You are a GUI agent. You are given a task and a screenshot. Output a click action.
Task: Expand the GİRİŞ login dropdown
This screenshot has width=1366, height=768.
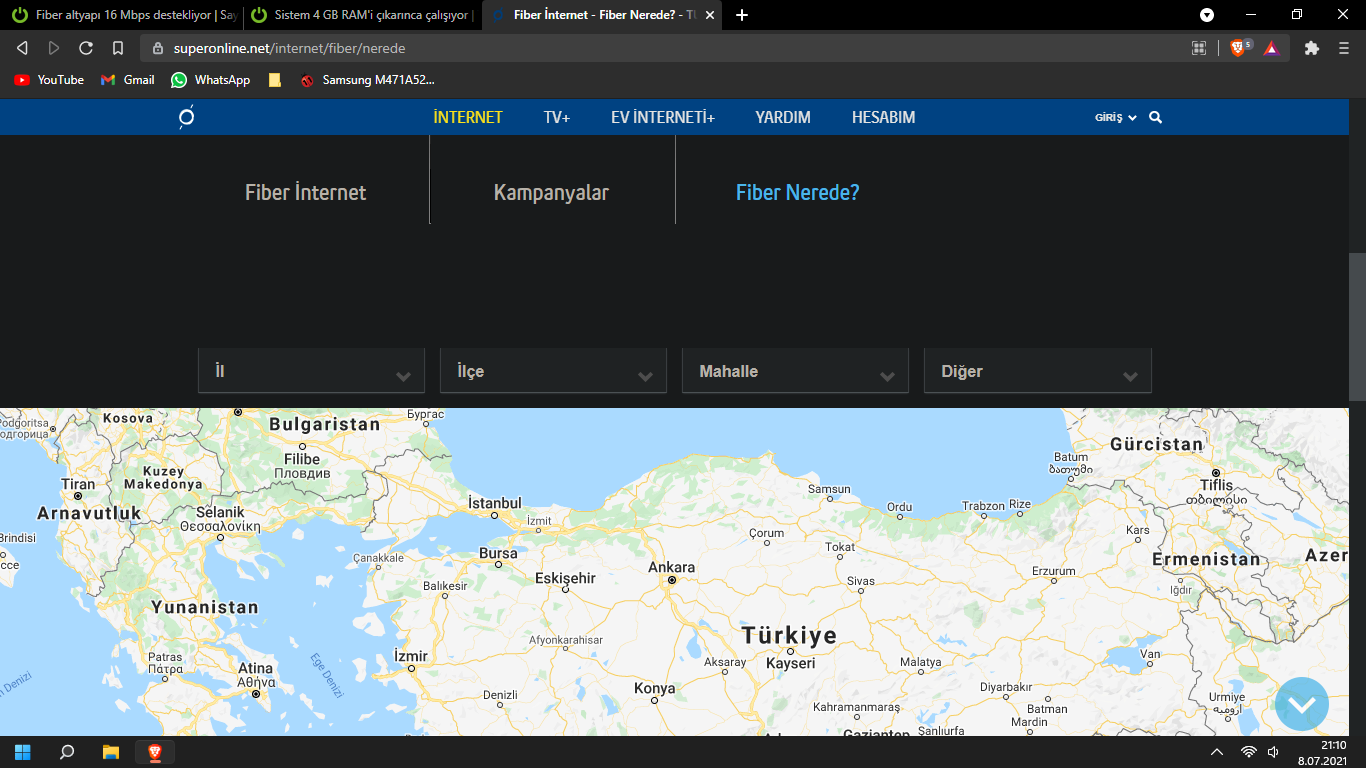click(x=1116, y=118)
